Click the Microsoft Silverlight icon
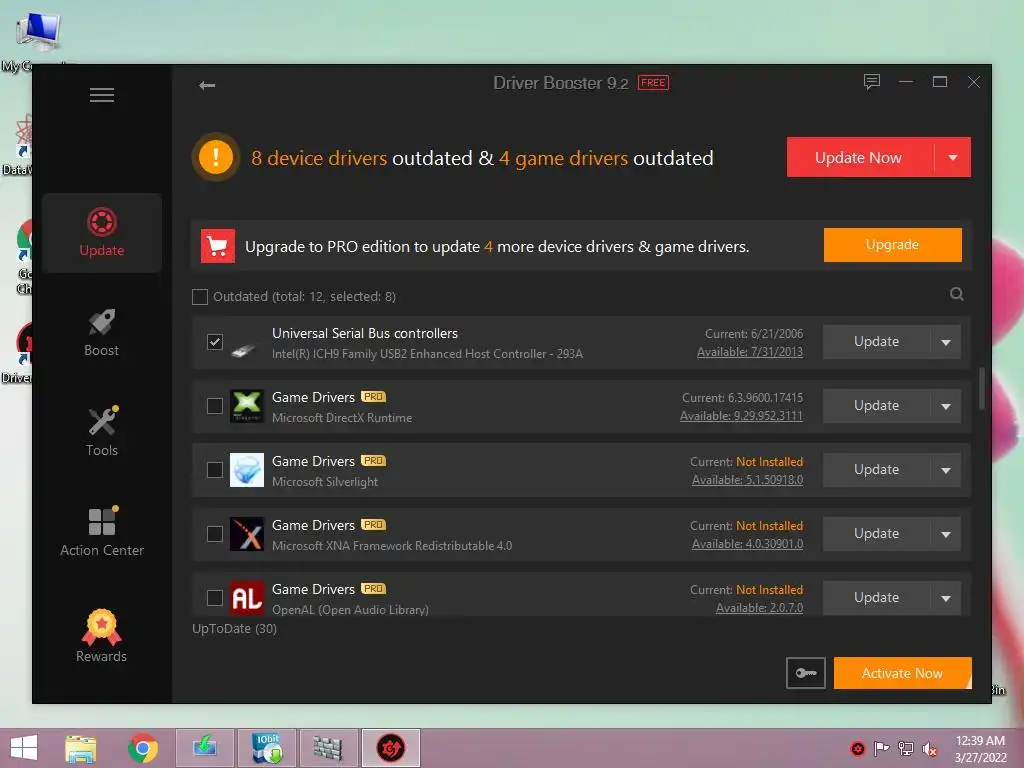Viewport: 1024px width, 768px height. click(247, 470)
